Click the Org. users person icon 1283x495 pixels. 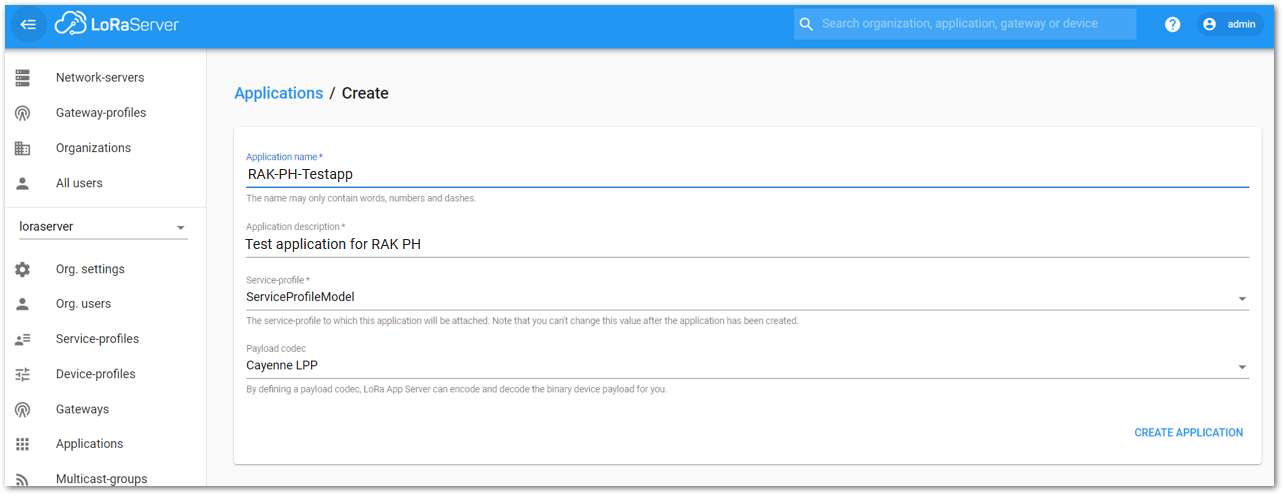point(23,304)
